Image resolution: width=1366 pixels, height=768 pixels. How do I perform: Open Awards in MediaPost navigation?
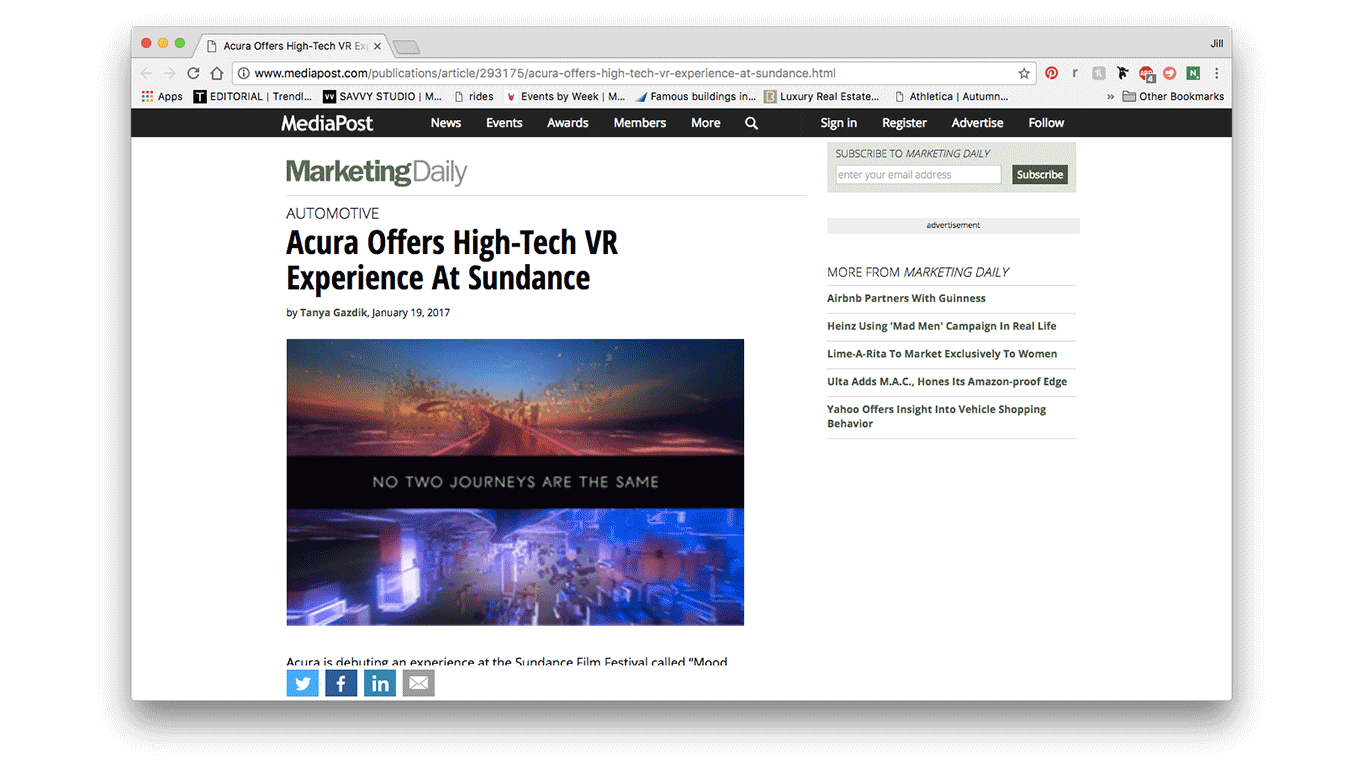(568, 123)
